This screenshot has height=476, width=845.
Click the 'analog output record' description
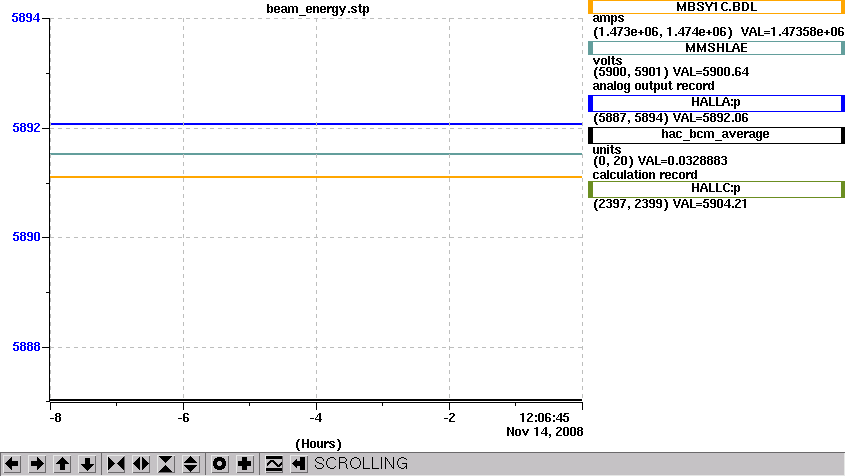tap(654, 86)
